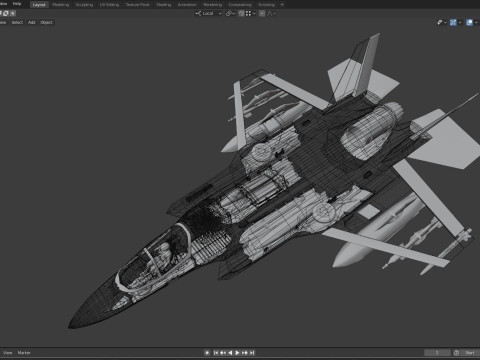Toggle the snapping magnet
This screenshot has height=360, width=480.
click(241, 13)
